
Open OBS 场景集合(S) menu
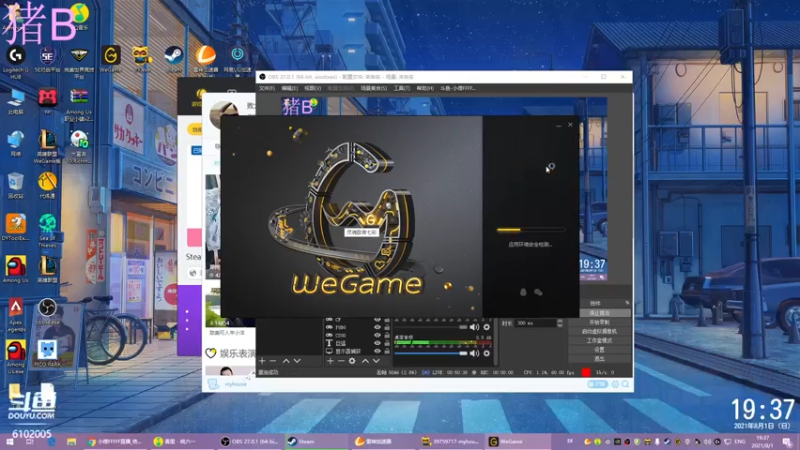tap(373, 88)
